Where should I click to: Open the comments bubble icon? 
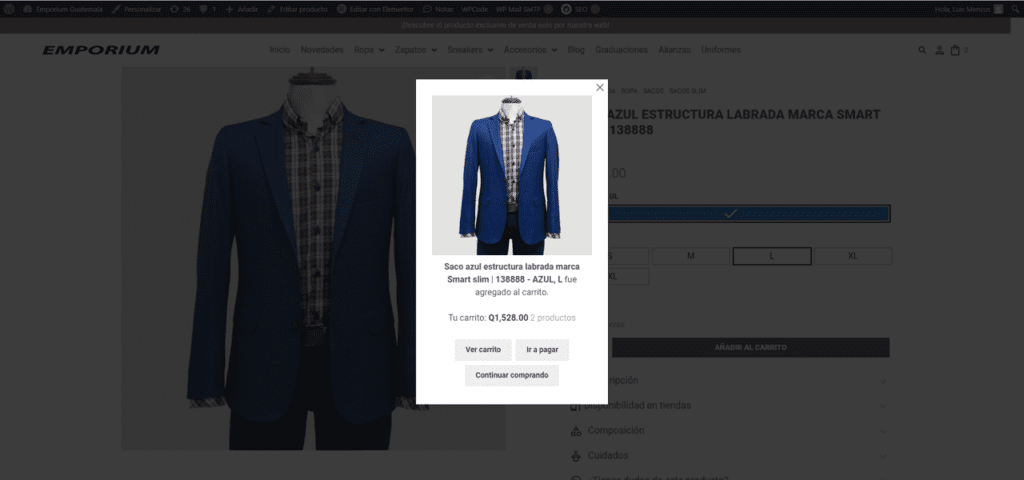coord(208,9)
